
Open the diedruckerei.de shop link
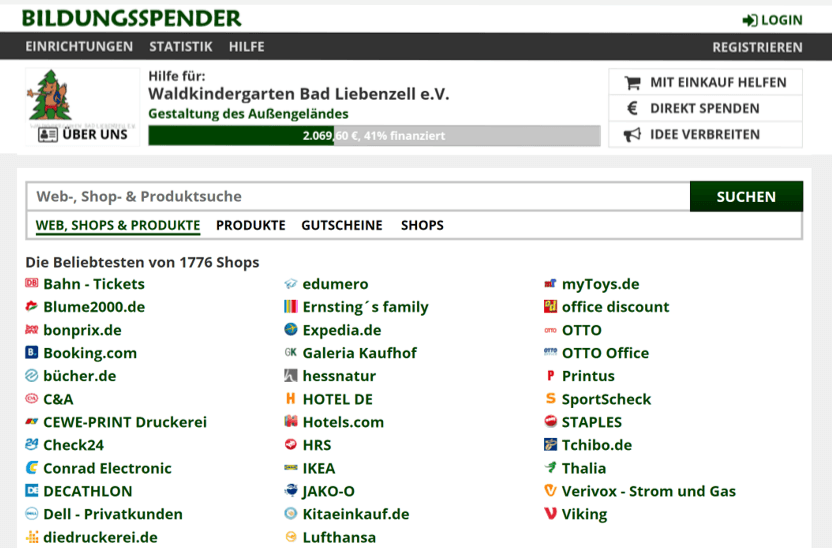click(x=100, y=537)
